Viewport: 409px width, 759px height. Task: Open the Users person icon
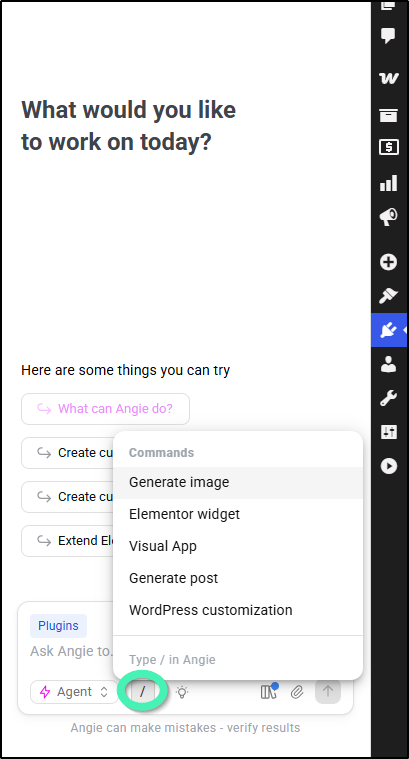388,364
